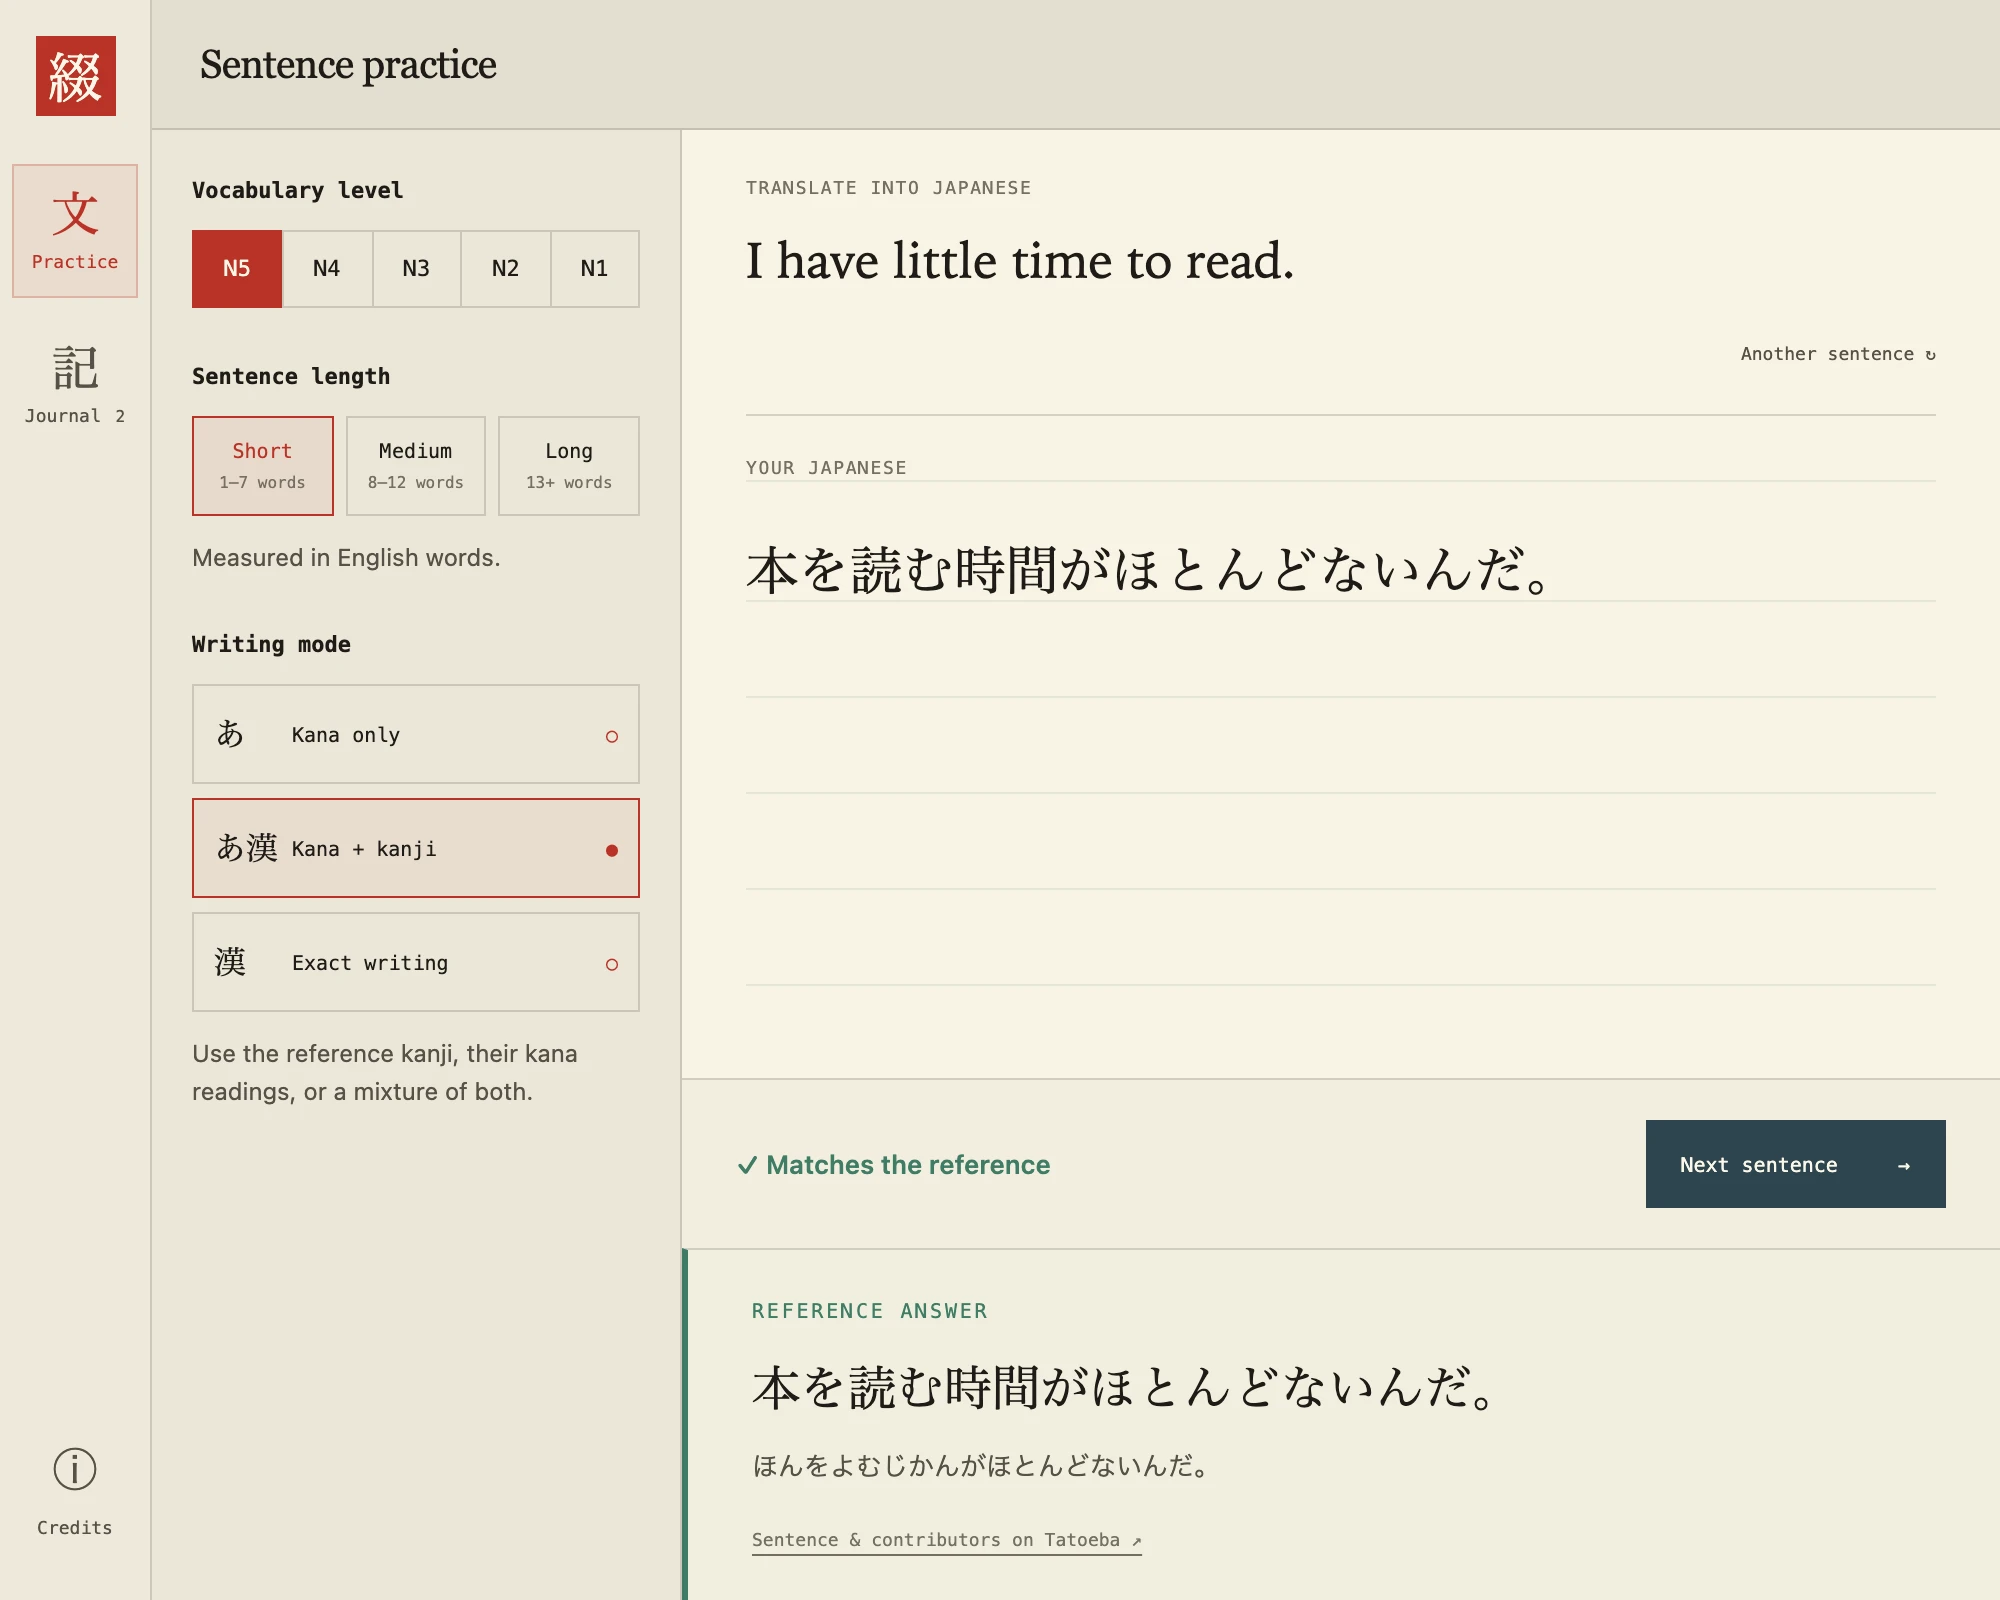Select Kana + kanji writing mode
The width and height of the screenshot is (2000, 1600).
coord(416,848)
